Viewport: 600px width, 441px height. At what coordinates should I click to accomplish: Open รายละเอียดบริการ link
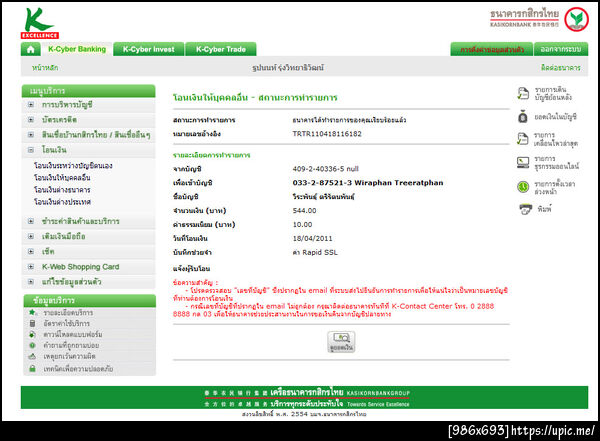pos(68,313)
